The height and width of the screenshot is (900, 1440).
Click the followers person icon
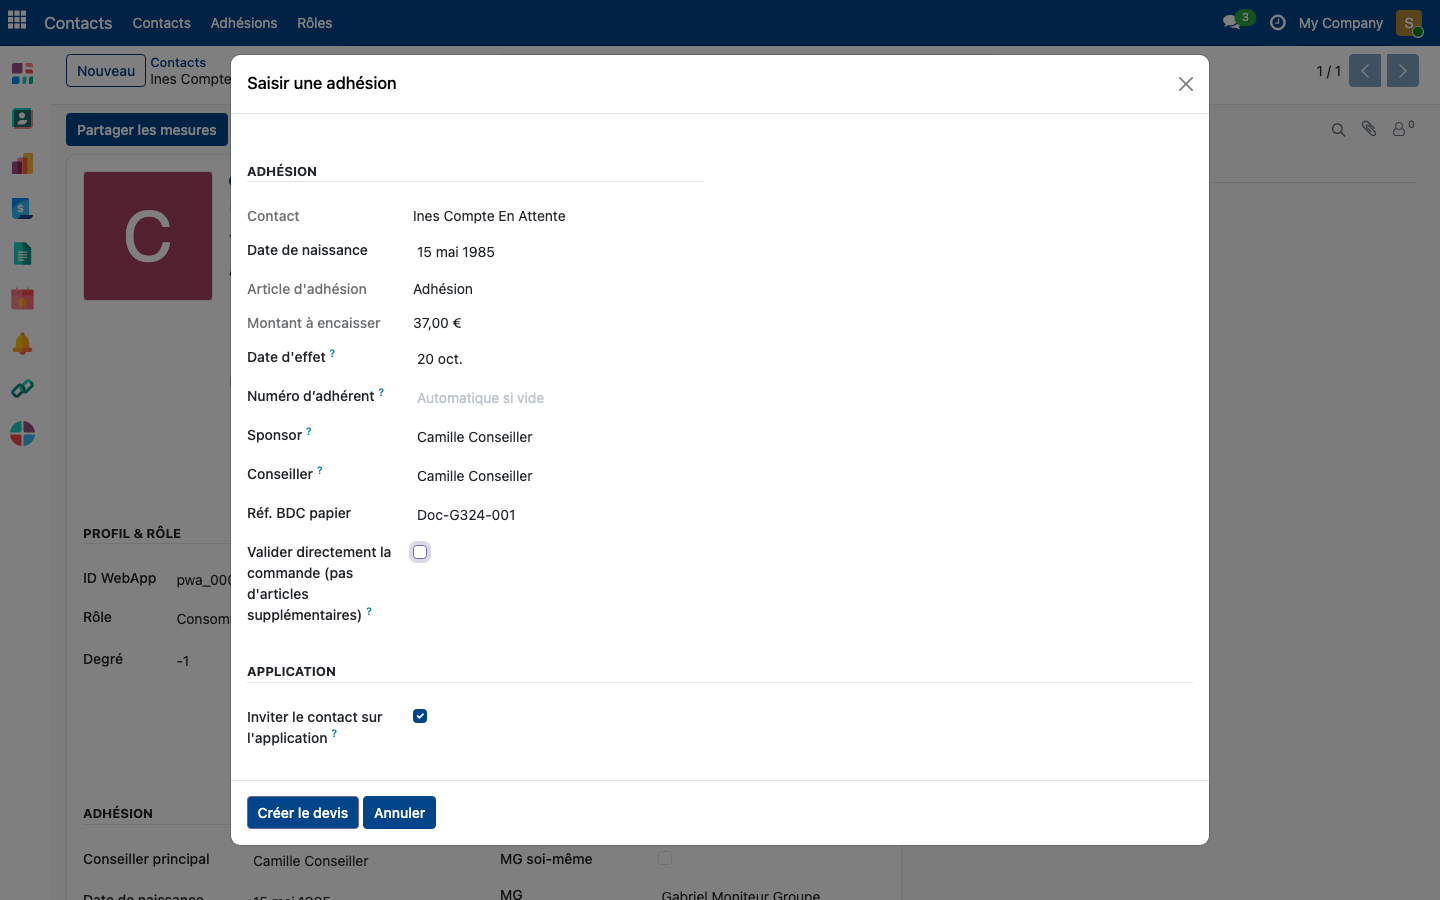click(x=1403, y=128)
